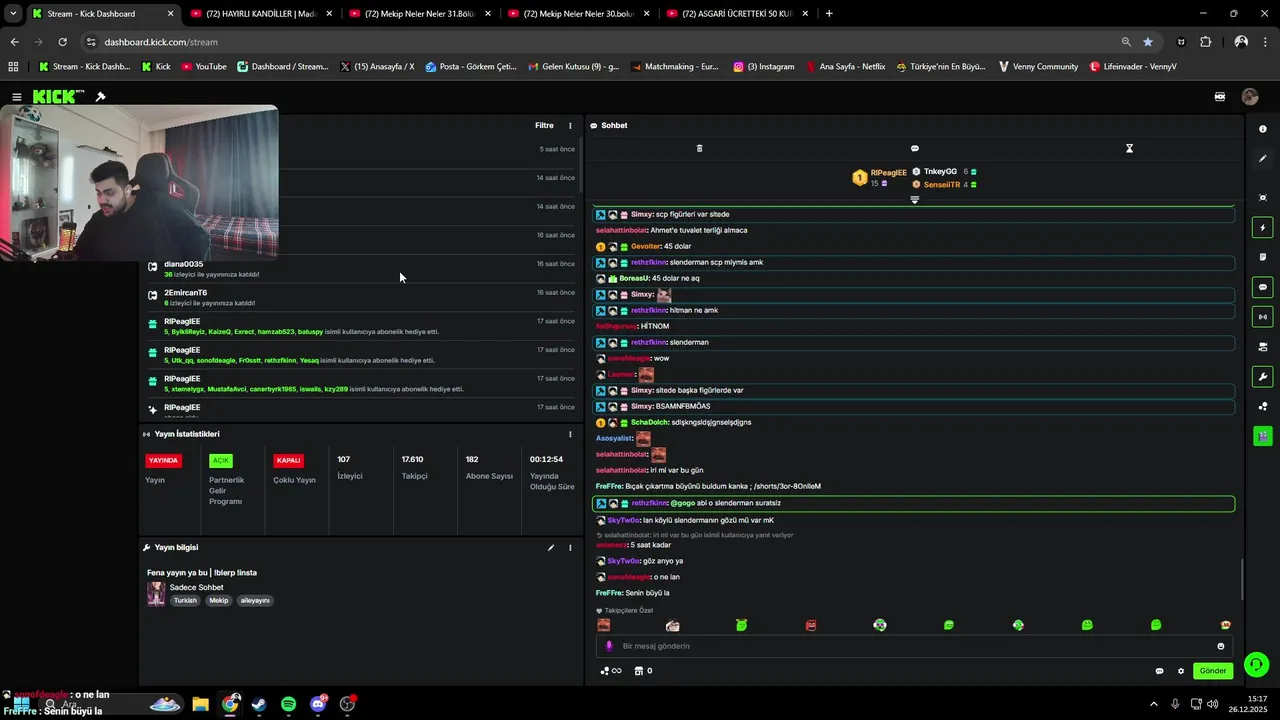Open Chrome three-dot menu
Viewport: 1280px width, 720px height.
1266,42
